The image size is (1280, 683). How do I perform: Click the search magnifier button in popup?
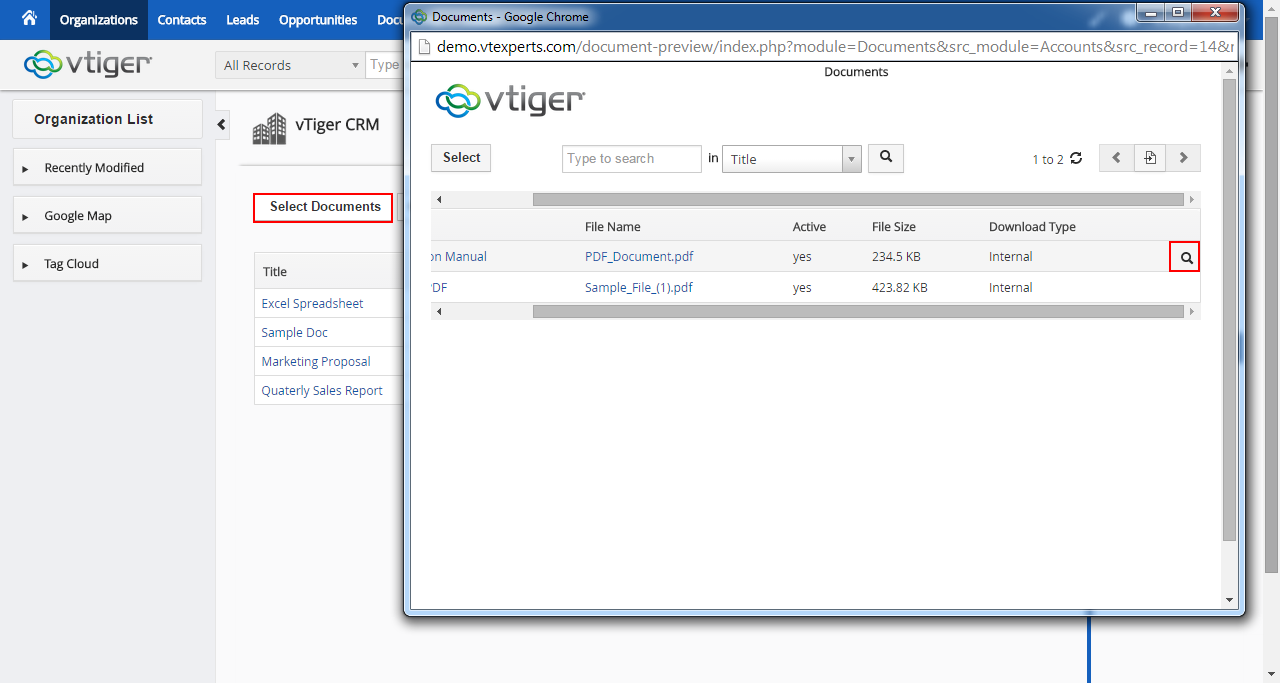[886, 158]
